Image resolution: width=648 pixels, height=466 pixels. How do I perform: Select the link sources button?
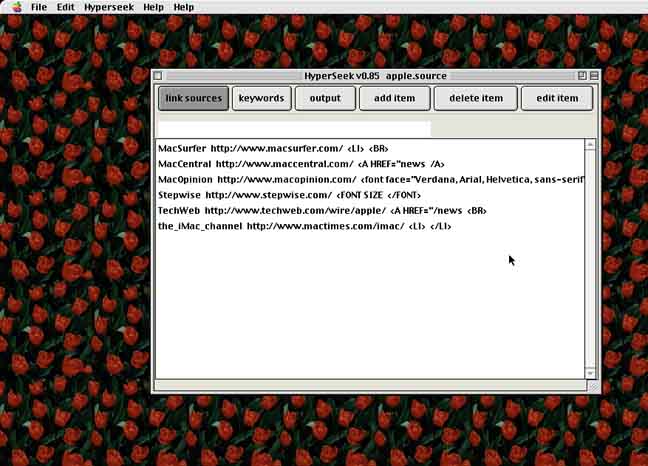193,98
